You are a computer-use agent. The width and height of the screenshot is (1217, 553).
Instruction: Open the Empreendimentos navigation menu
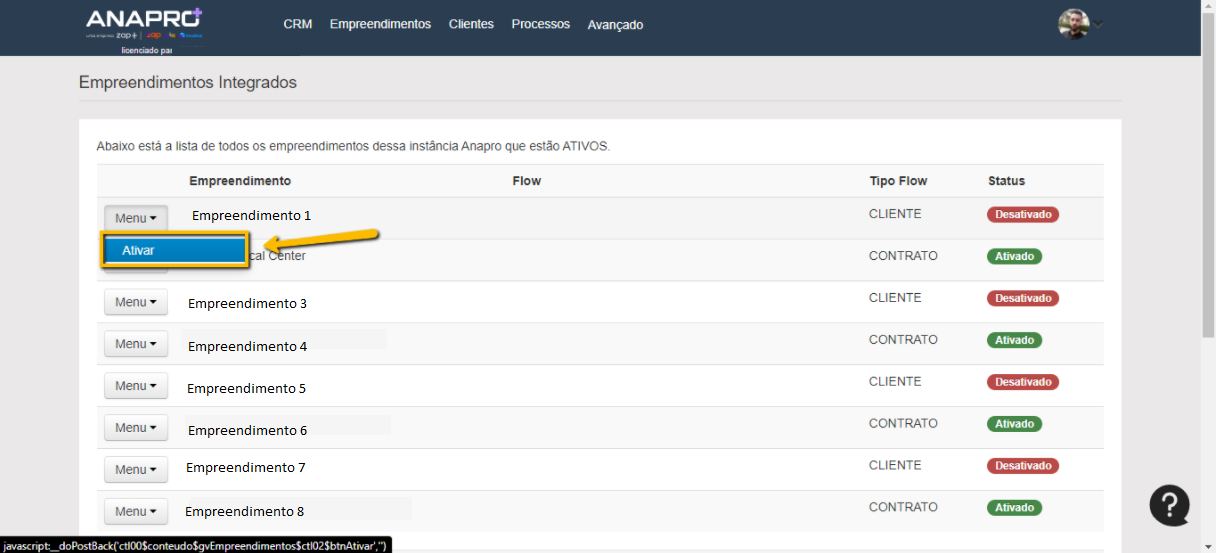(380, 24)
